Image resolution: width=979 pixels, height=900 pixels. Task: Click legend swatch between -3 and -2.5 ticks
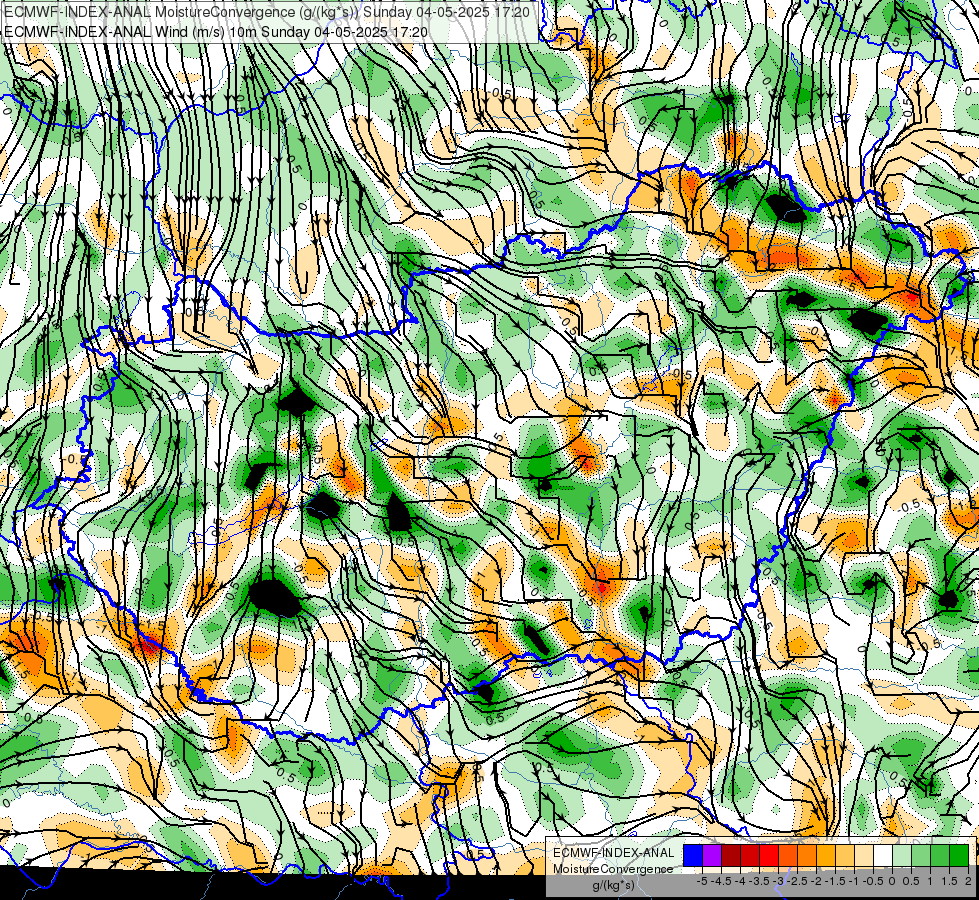788,855
